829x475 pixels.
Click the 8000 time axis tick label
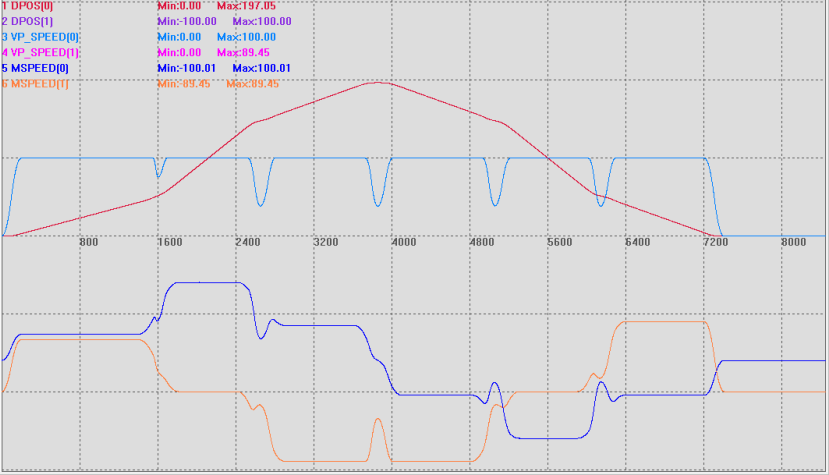click(x=793, y=243)
